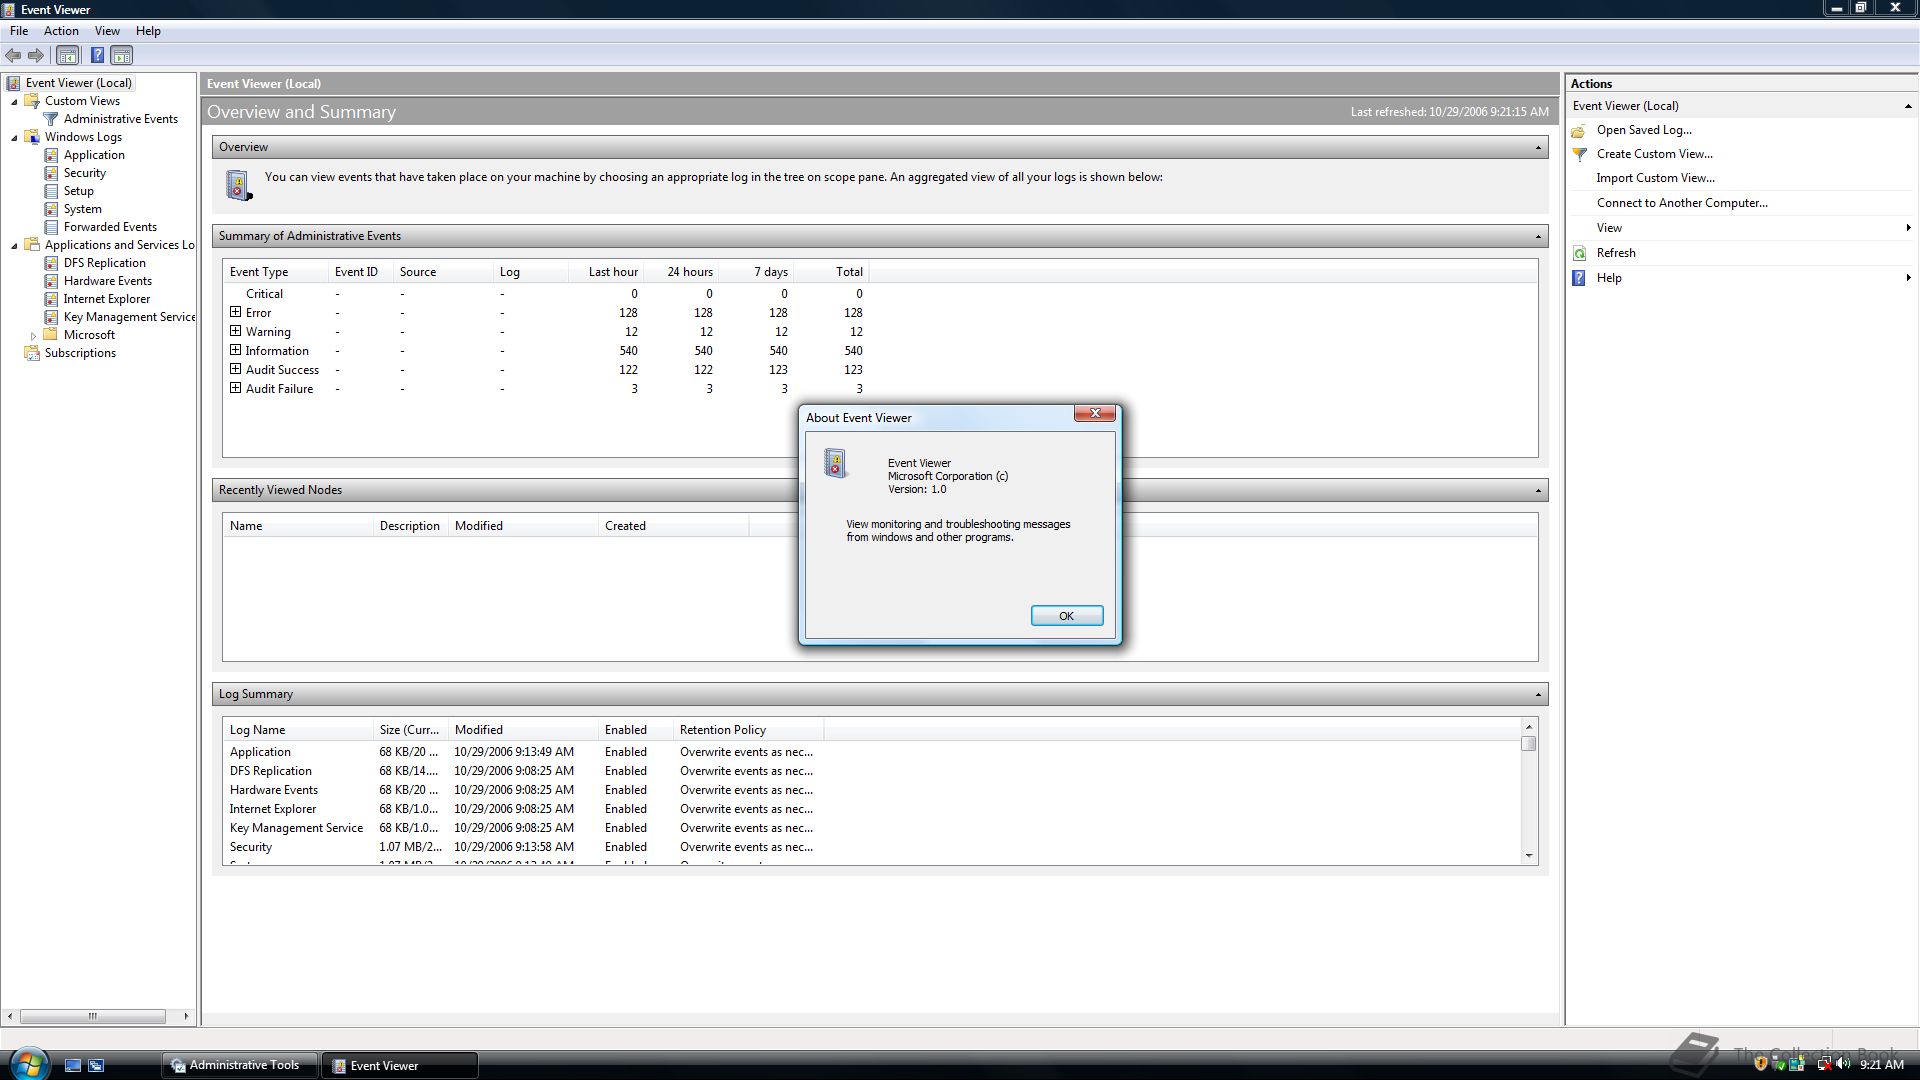This screenshot has width=1920, height=1080.
Task: Collapse the Log Summary section
Action: [1538, 695]
